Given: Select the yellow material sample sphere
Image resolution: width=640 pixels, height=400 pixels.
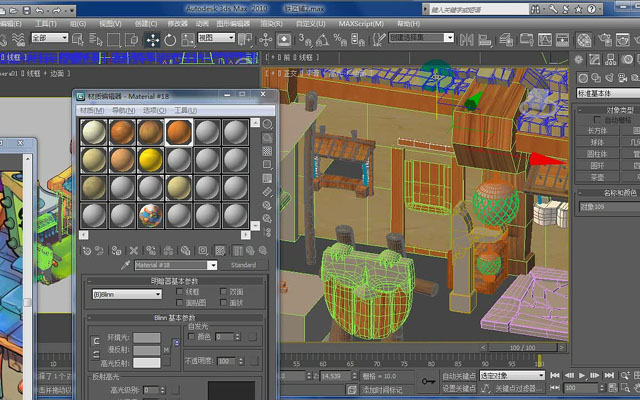Looking at the screenshot, I should click(151, 160).
